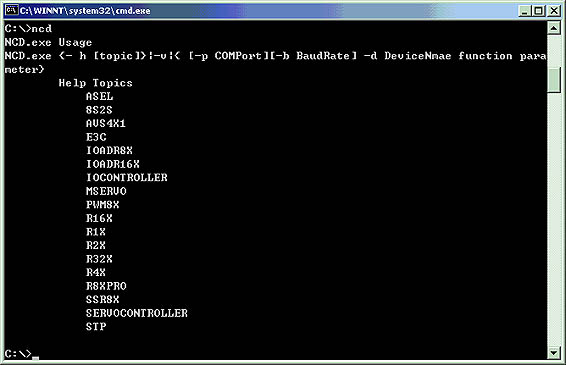Click the MSERVO topic text
This screenshot has width=566, height=365.
click(x=106, y=191)
